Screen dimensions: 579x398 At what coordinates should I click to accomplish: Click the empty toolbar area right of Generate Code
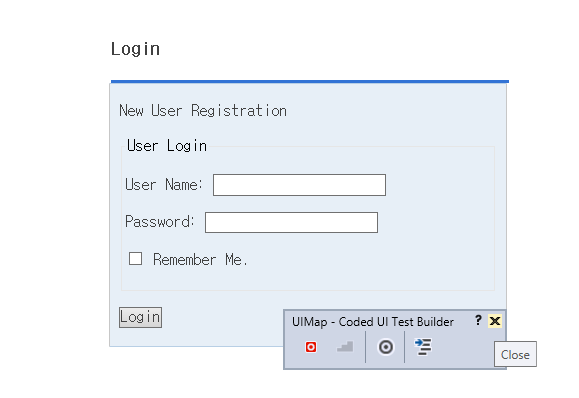click(x=462, y=348)
